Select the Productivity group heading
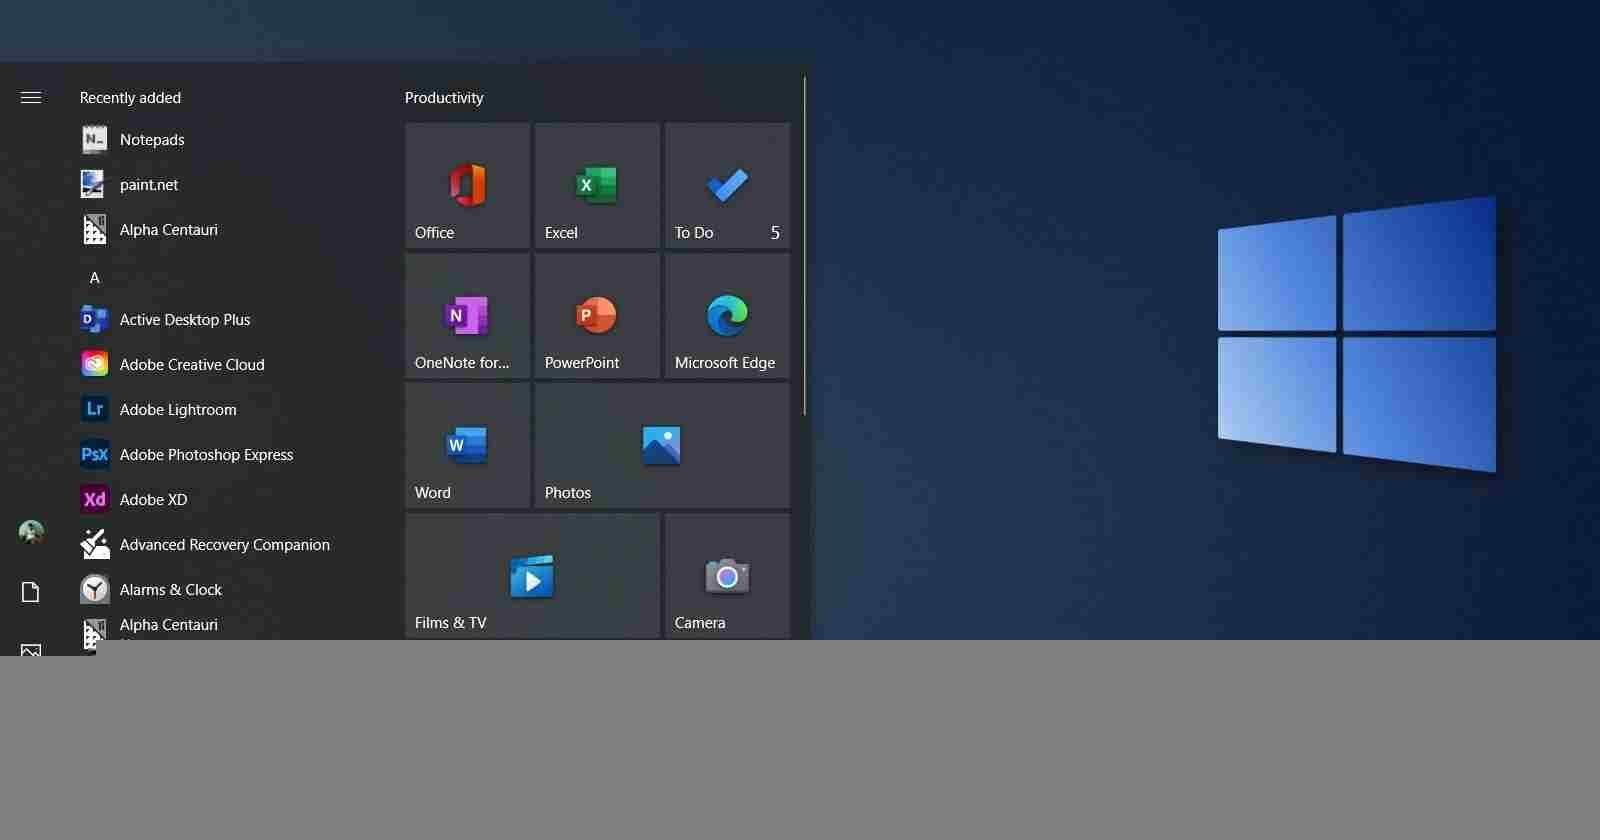Image resolution: width=1600 pixels, height=840 pixels. [444, 97]
